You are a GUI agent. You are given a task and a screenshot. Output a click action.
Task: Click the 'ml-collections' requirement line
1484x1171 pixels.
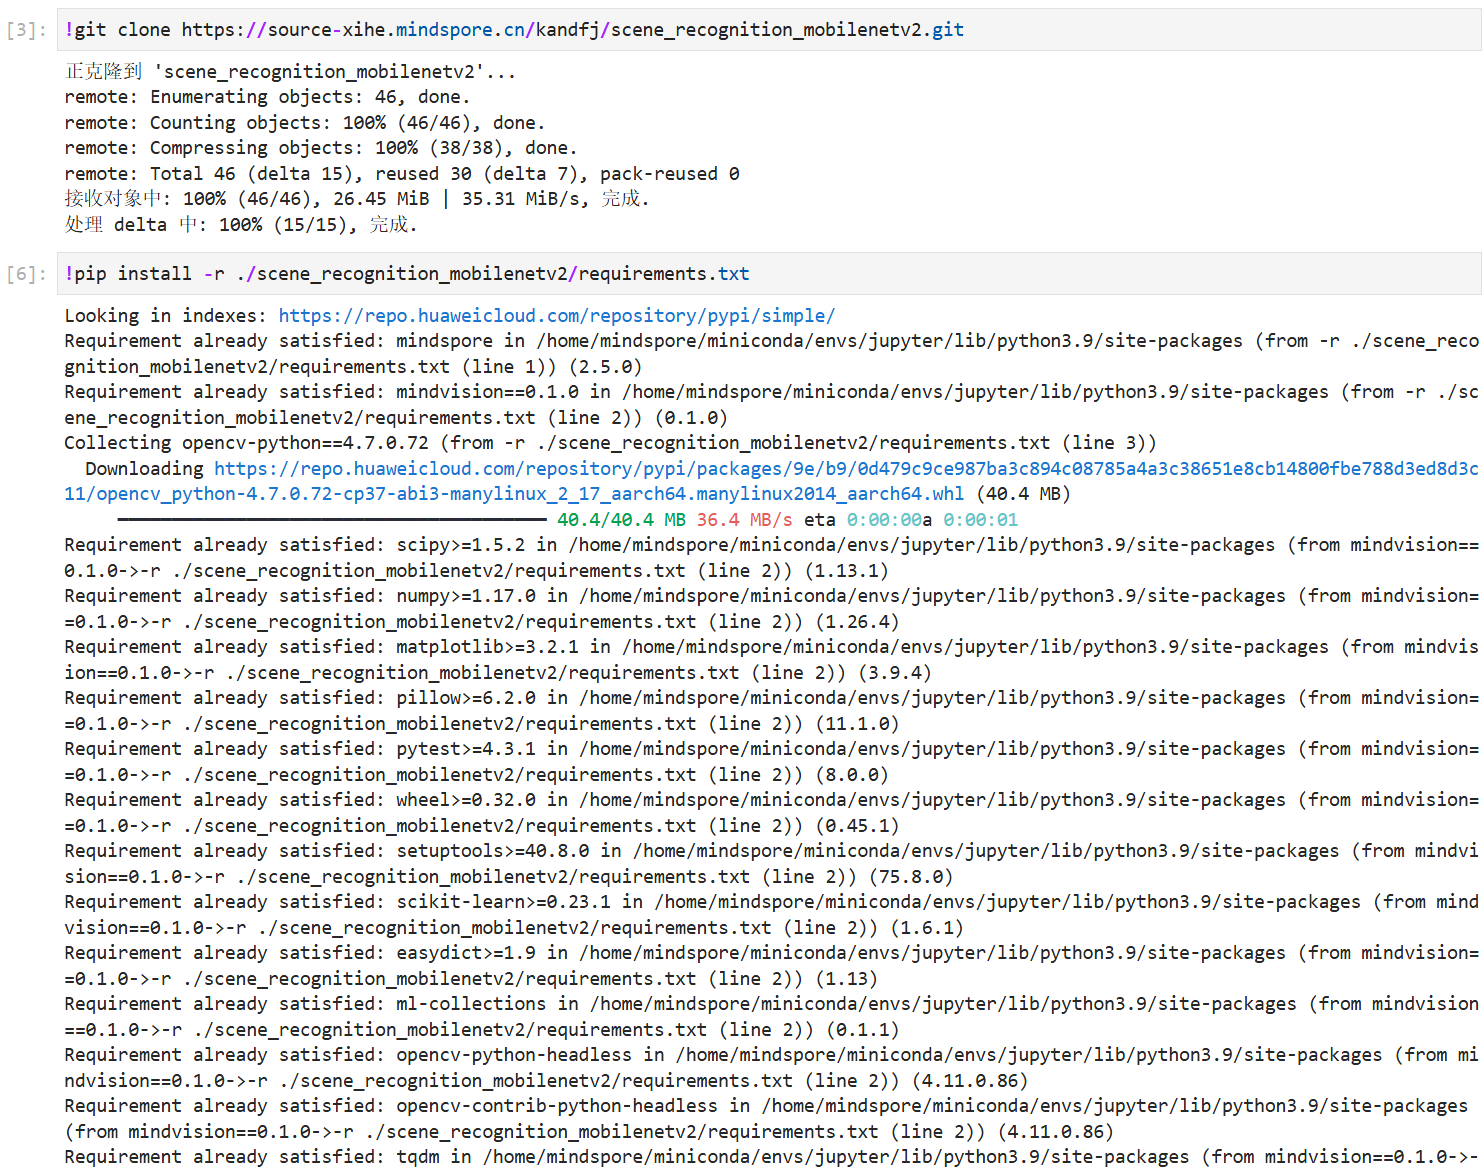tap(770, 1017)
